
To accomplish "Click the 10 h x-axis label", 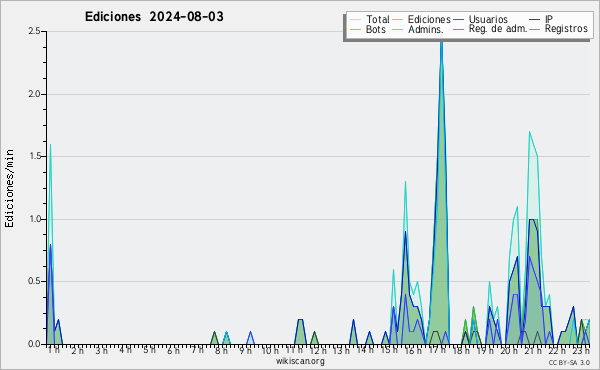I will (x=270, y=350).
